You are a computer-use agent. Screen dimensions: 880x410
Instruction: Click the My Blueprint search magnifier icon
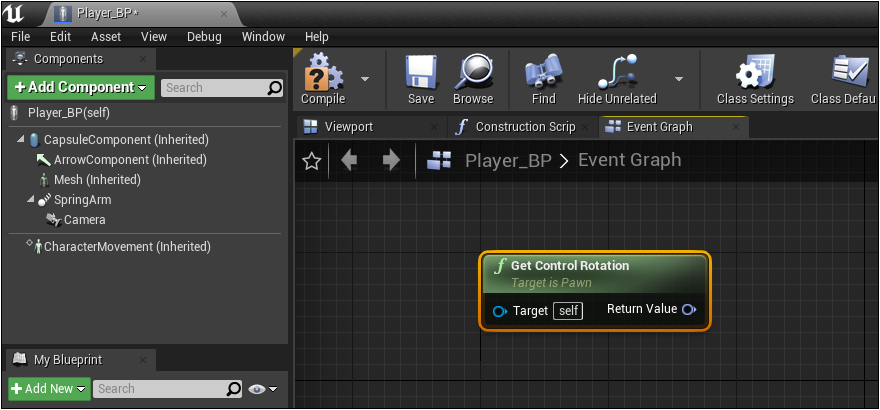pyautogui.click(x=234, y=389)
